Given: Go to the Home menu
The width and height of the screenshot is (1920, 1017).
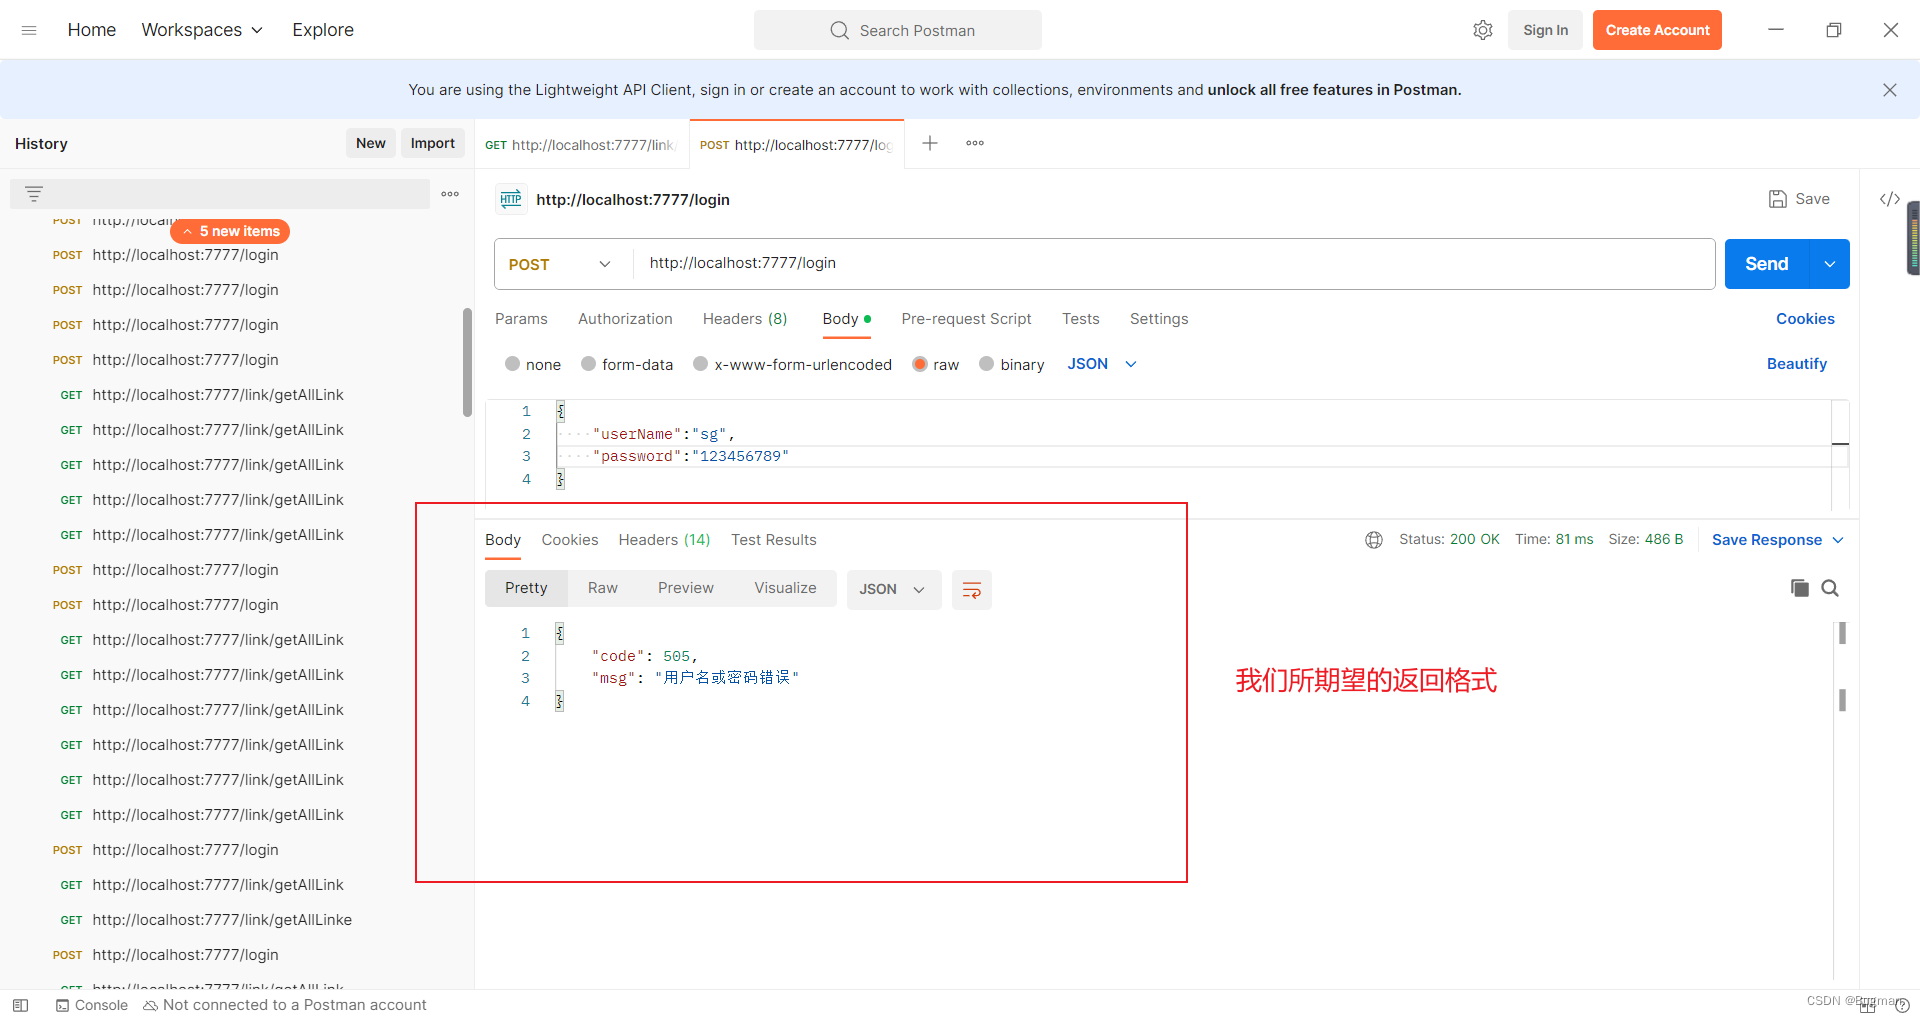Looking at the screenshot, I should [92, 30].
